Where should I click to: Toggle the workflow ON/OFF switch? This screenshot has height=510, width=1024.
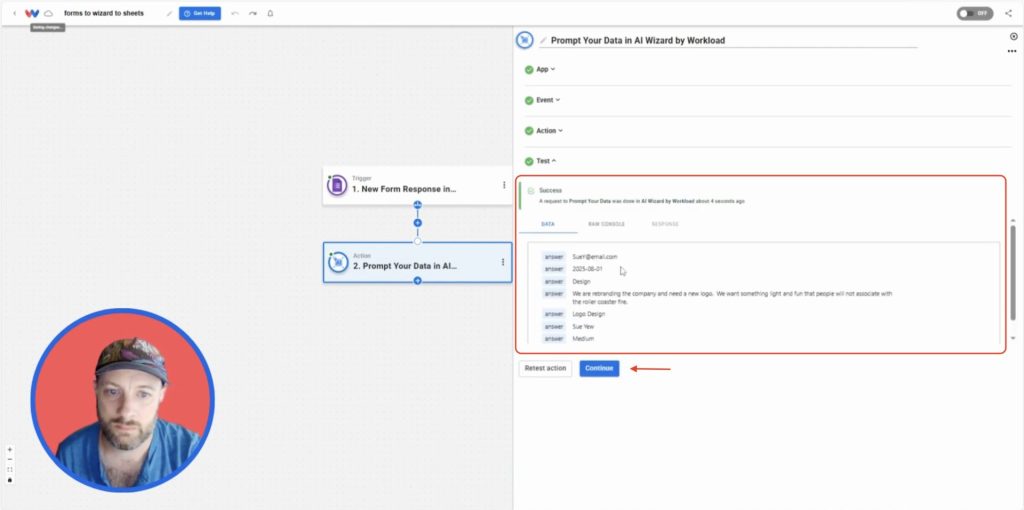point(974,14)
